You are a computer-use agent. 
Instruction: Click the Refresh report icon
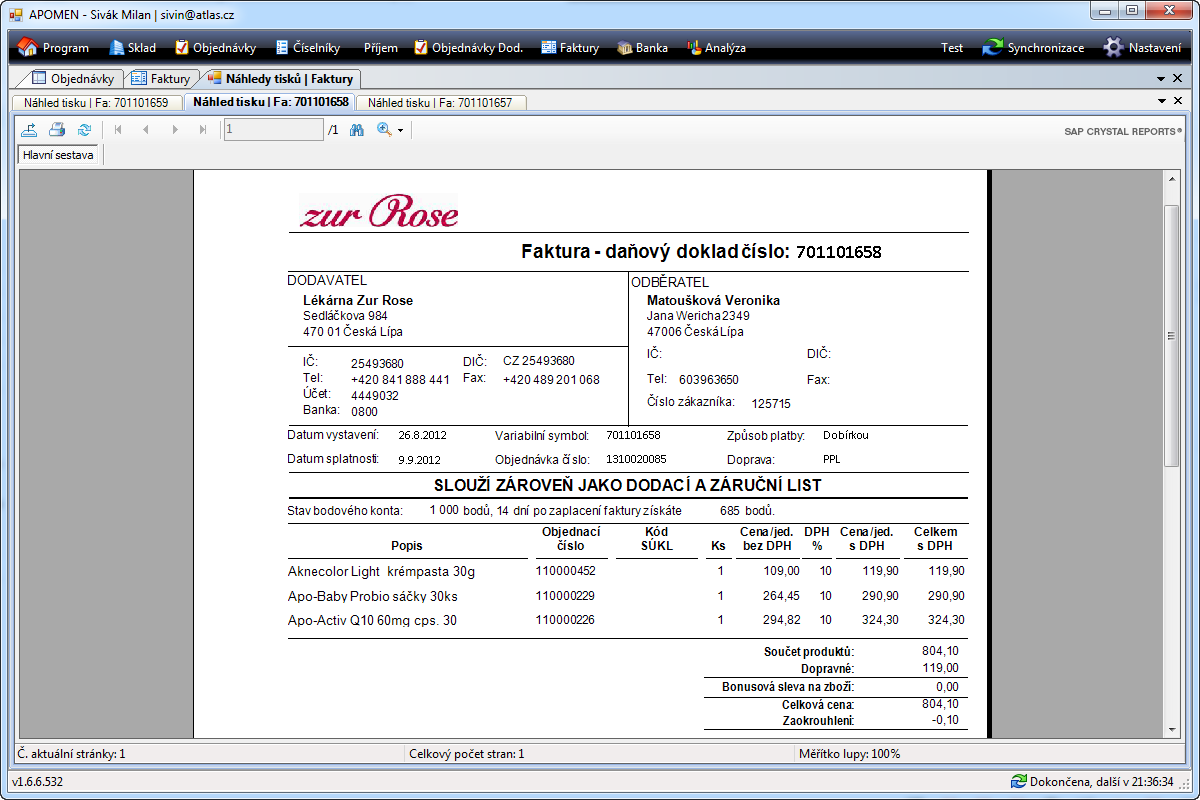[x=84, y=129]
